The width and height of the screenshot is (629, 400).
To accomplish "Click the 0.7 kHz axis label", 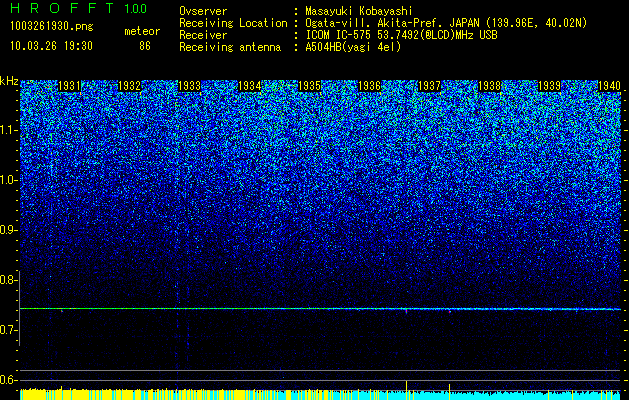I will click(x=9, y=330).
